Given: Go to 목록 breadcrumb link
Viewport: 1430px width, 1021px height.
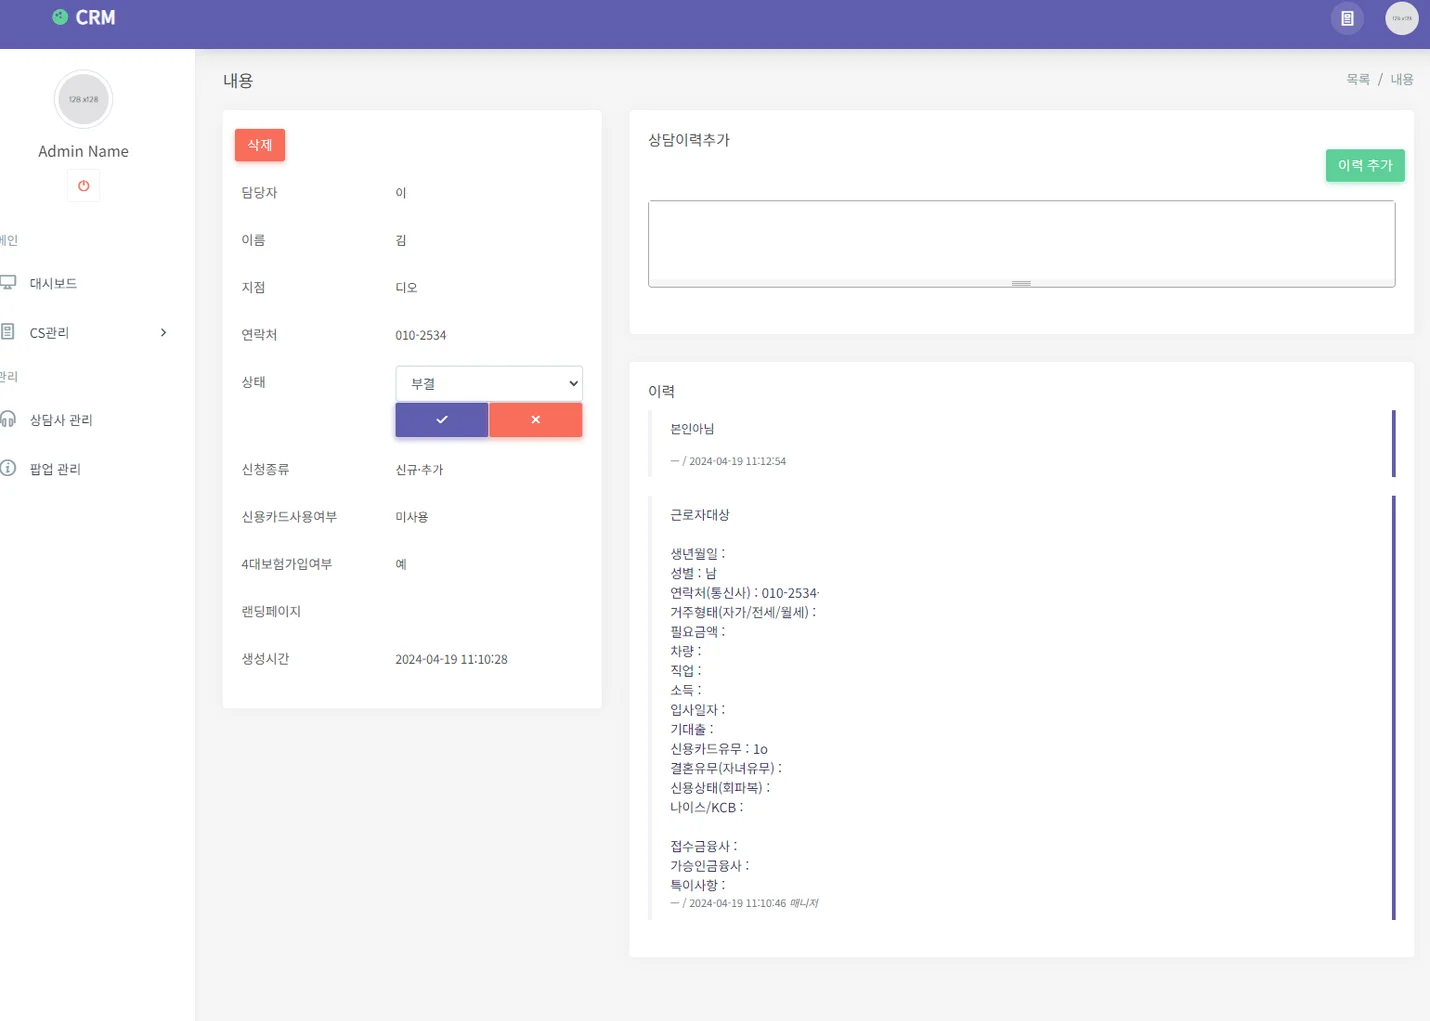Looking at the screenshot, I should coord(1358,79).
